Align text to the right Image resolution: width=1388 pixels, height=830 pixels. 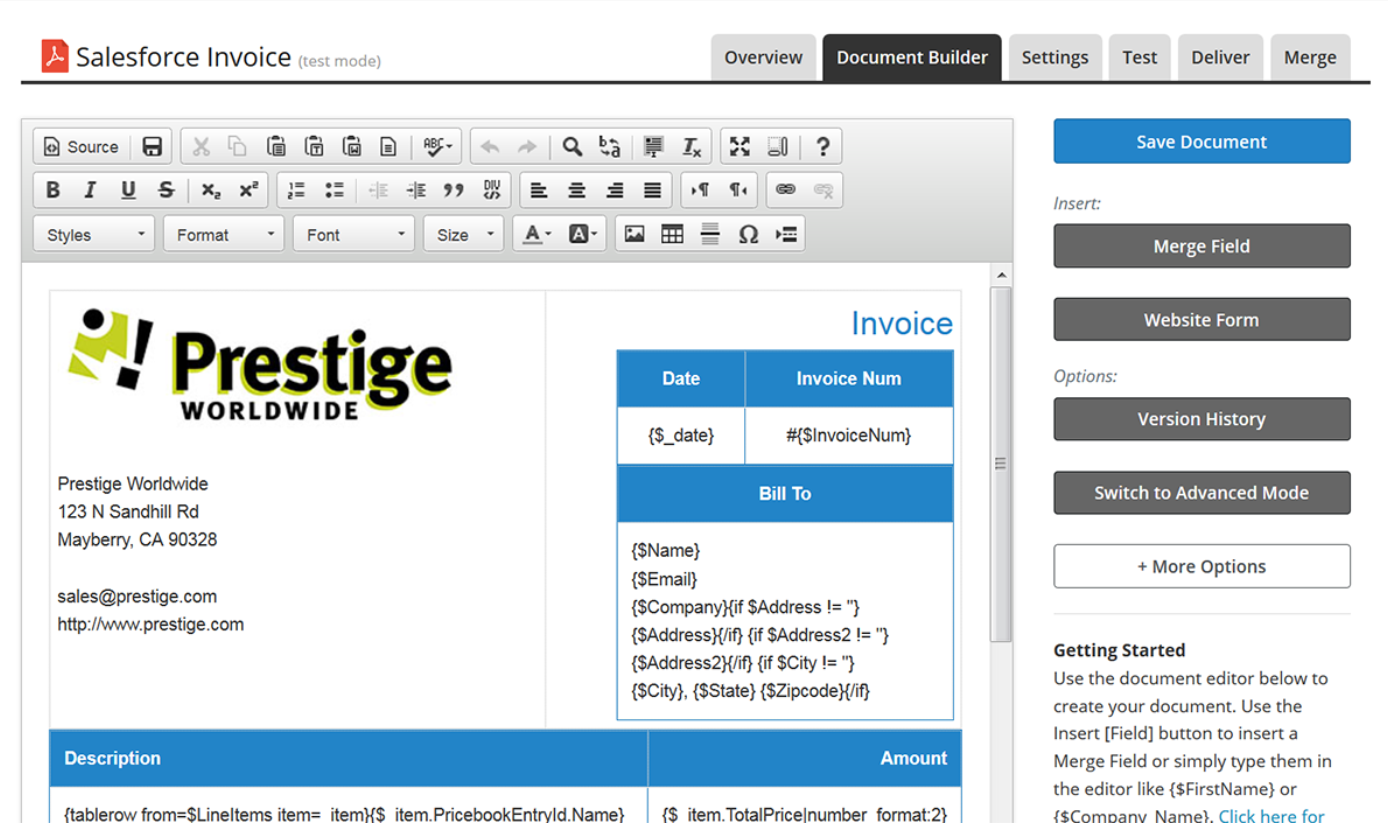tap(615, 190)
